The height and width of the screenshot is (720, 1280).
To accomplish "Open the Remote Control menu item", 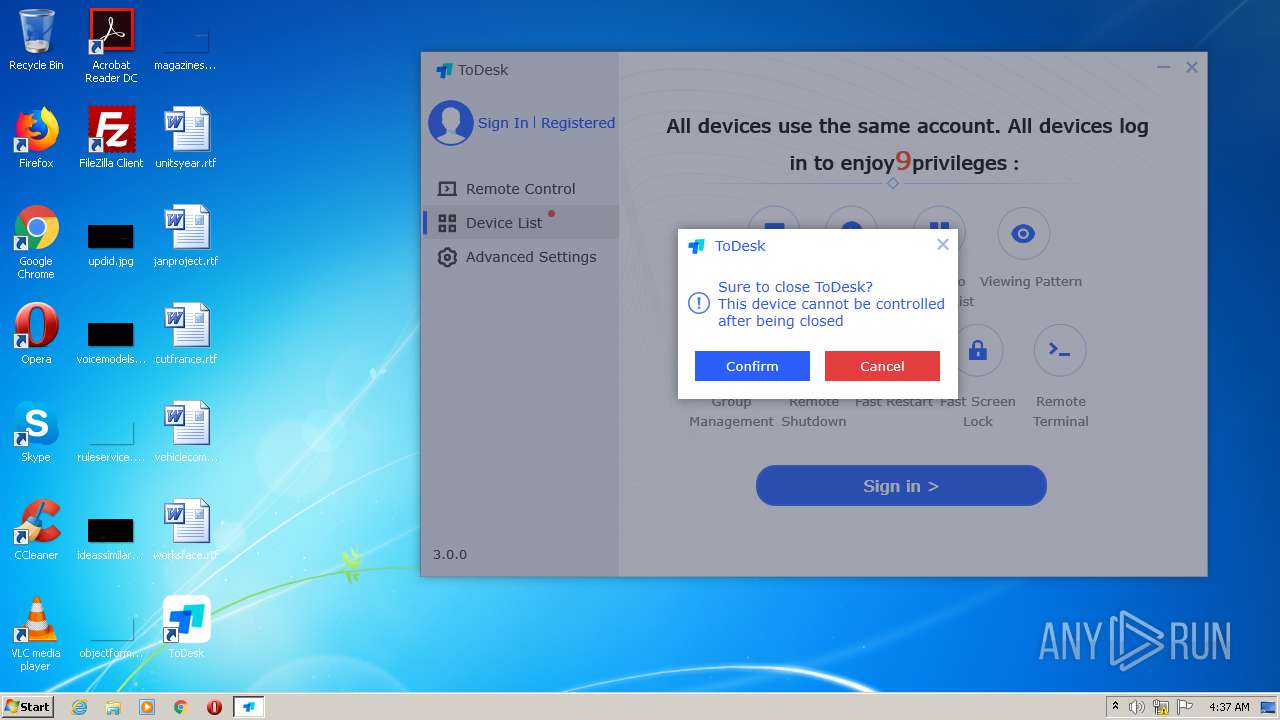I will (520, 189).
